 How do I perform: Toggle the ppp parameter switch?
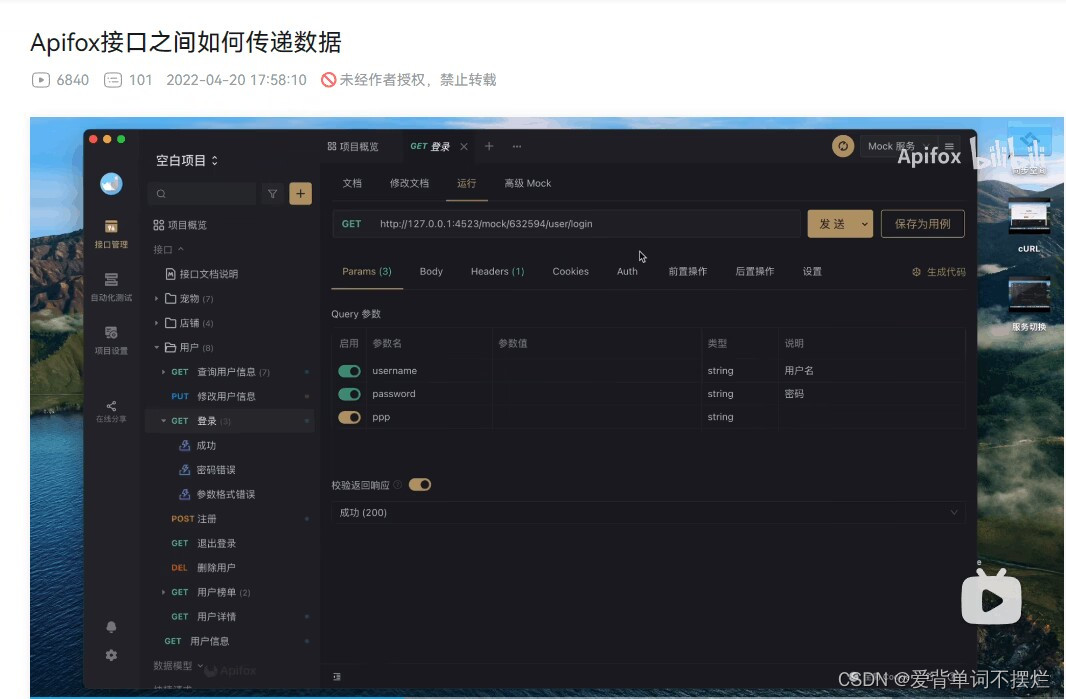click(349, 417)
